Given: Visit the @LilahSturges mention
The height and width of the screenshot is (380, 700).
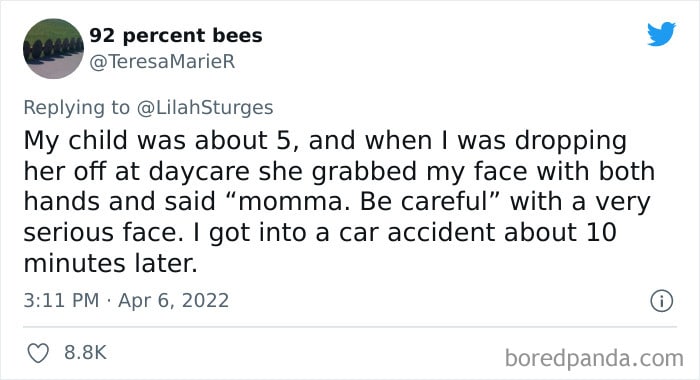Looking at the screenshot, I should coord(205,108).
